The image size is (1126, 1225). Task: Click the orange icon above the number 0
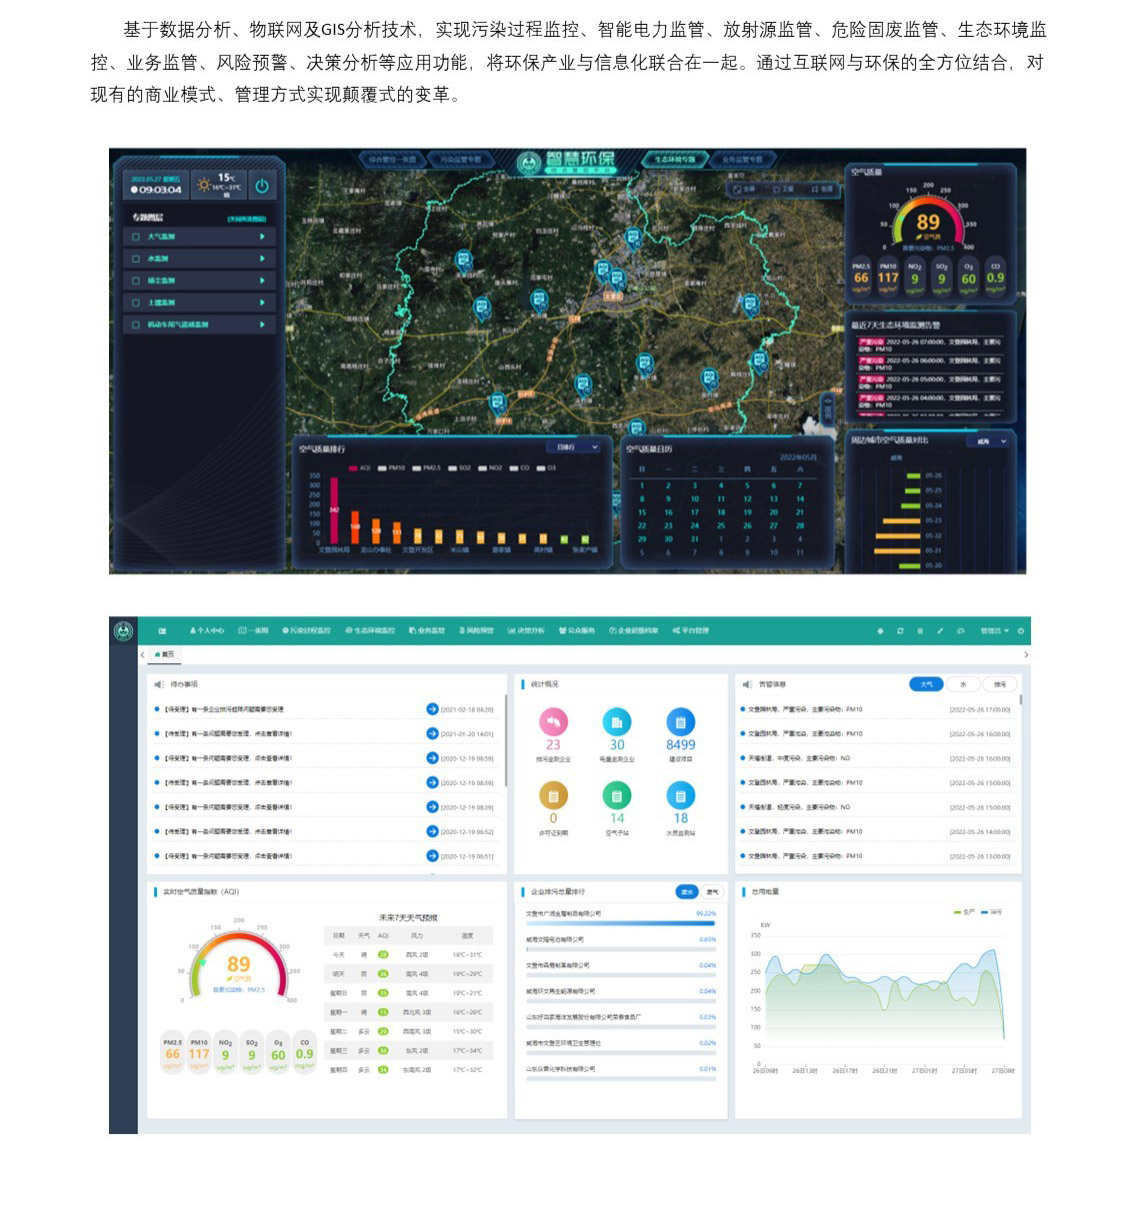pyautogui.click(x=553, y=795)
